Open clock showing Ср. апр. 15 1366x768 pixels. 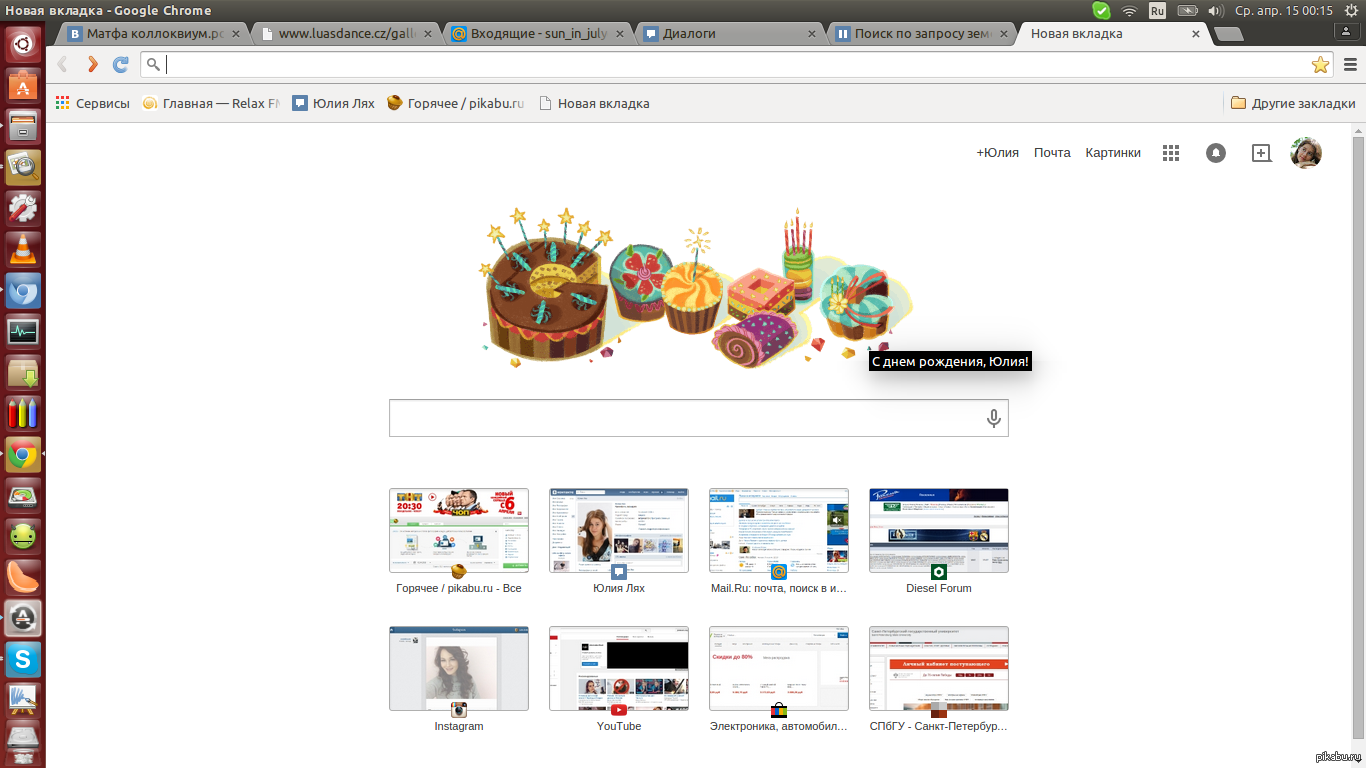click(1284, 11)
